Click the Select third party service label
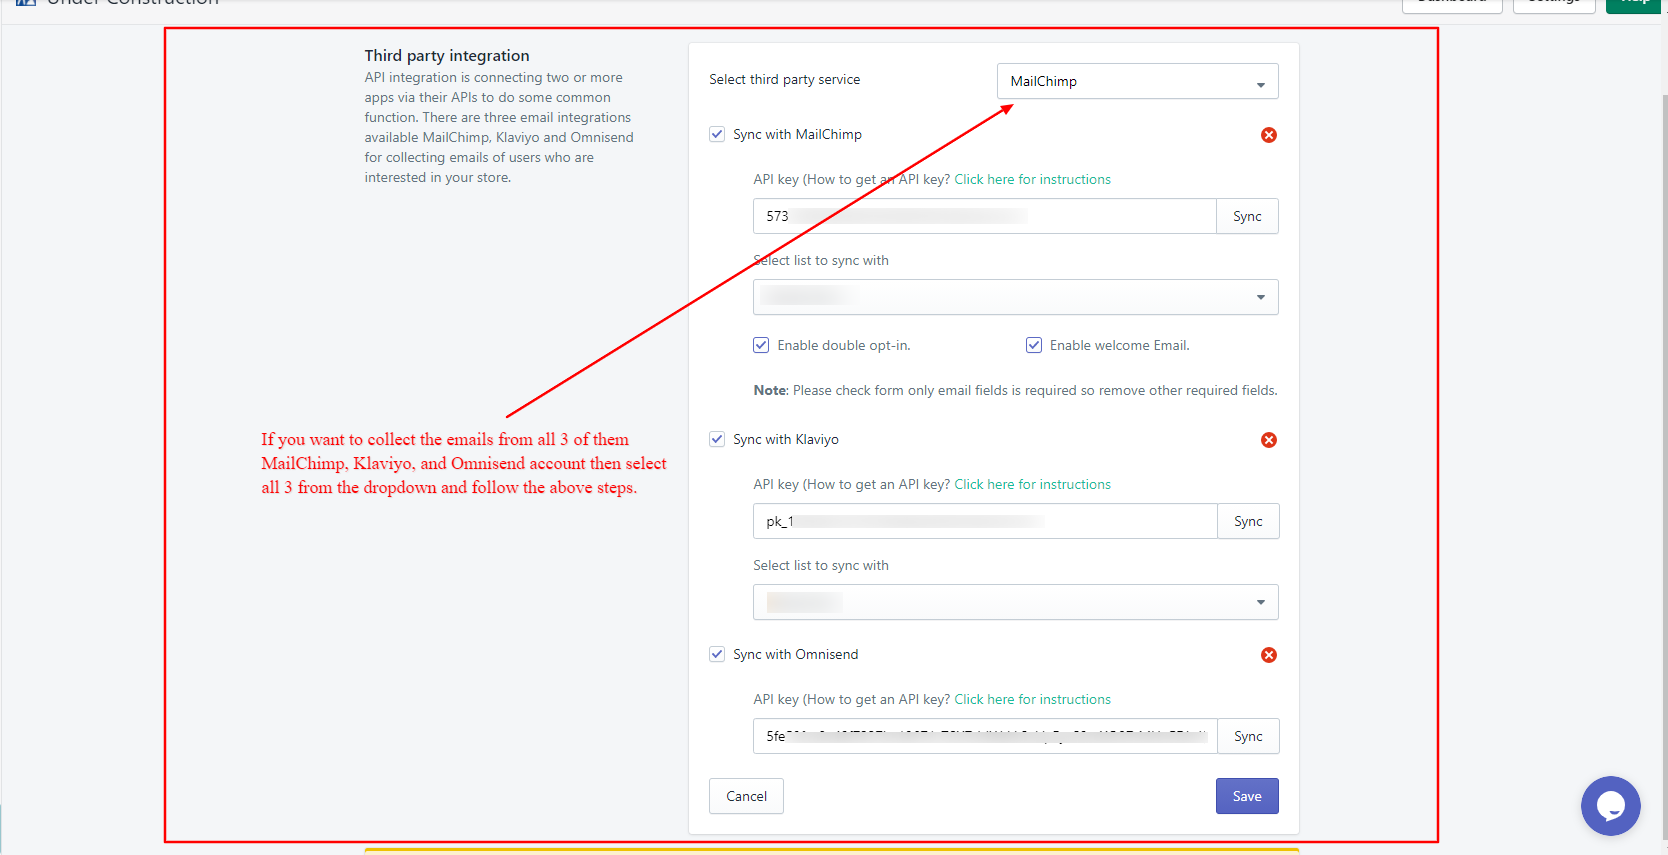Image resolution: width=1668 pixels, height=855 pixels. point(784,79)
